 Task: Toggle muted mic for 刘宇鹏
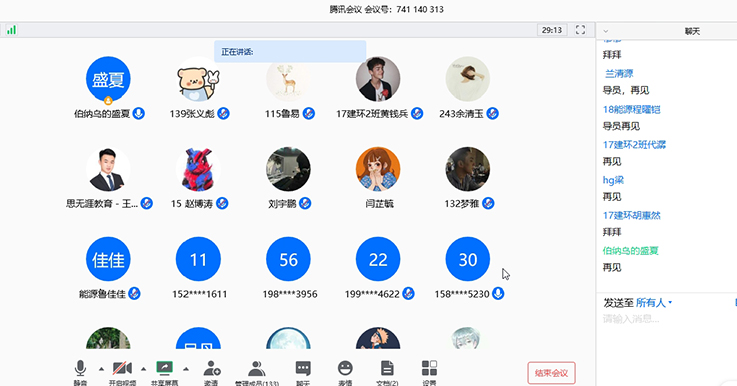(x=305, y=204)
